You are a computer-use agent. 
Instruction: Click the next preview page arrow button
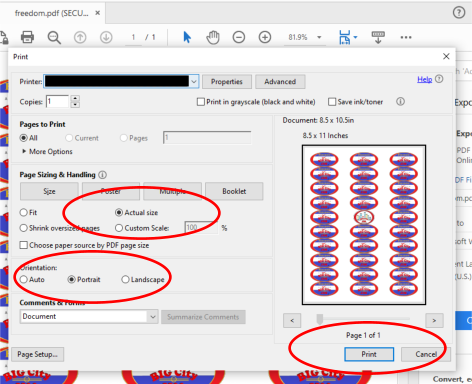(434, 321)
